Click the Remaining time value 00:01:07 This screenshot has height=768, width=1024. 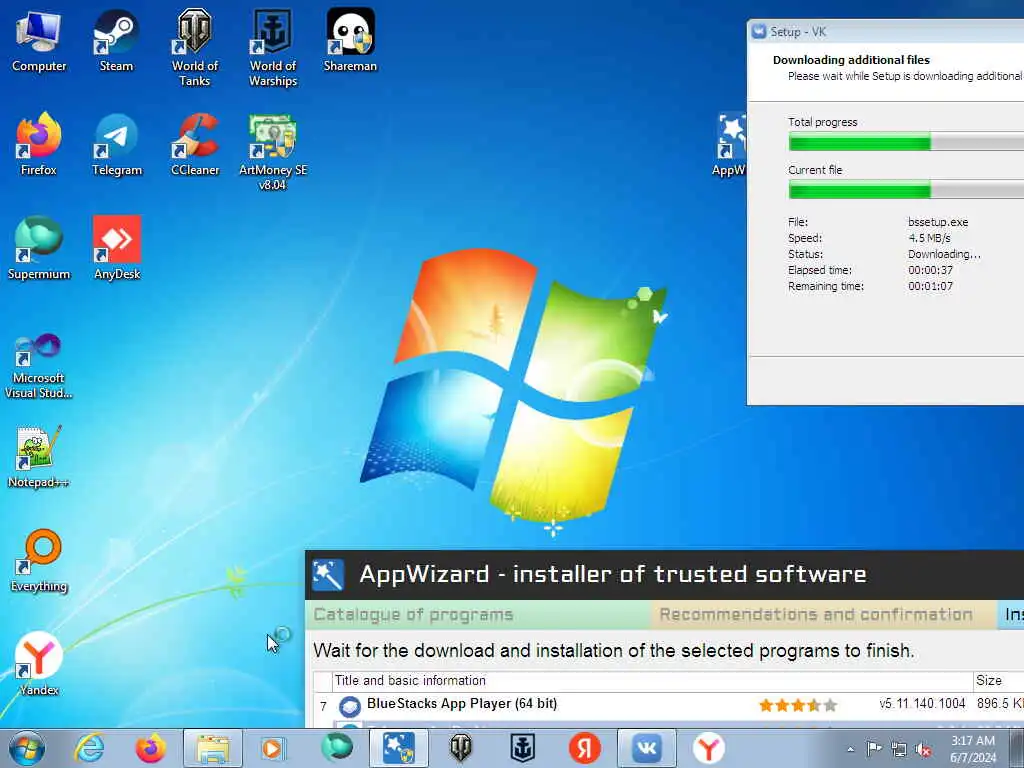coord(930,286)
